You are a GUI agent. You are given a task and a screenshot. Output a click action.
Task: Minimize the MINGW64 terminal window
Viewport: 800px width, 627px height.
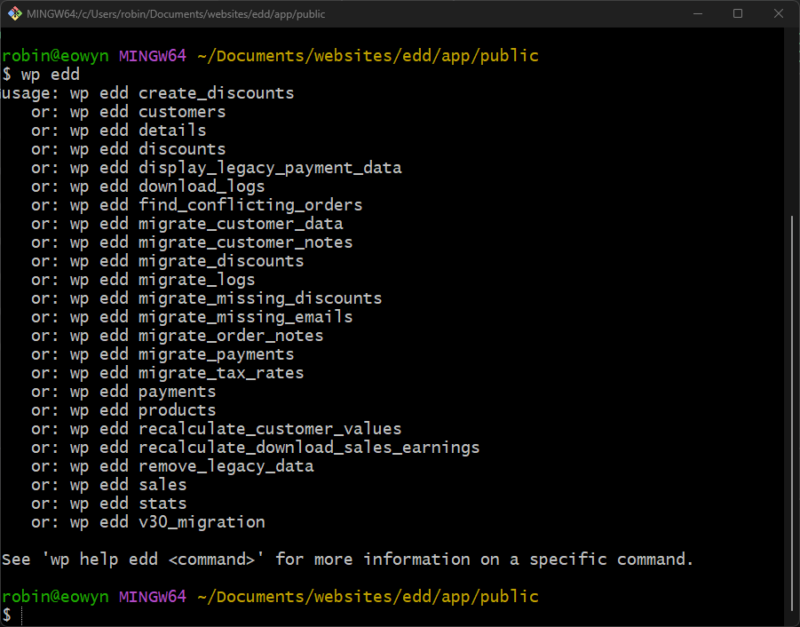pos(693,14)
